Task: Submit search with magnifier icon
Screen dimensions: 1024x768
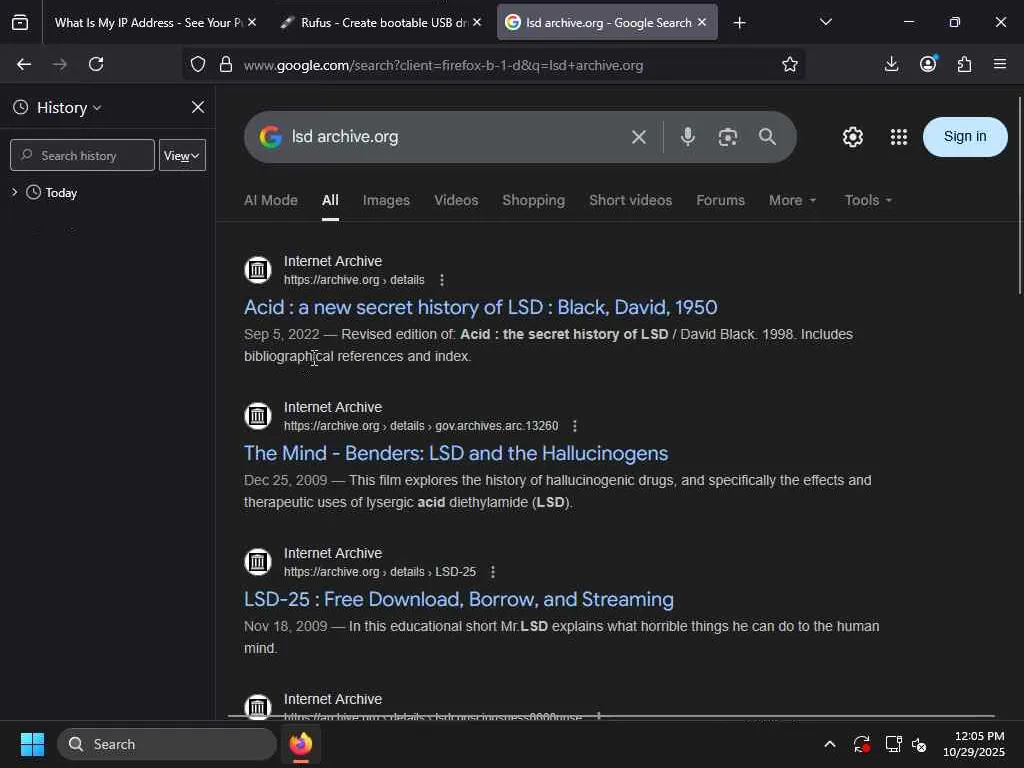Action: click(x=767, y=136)
